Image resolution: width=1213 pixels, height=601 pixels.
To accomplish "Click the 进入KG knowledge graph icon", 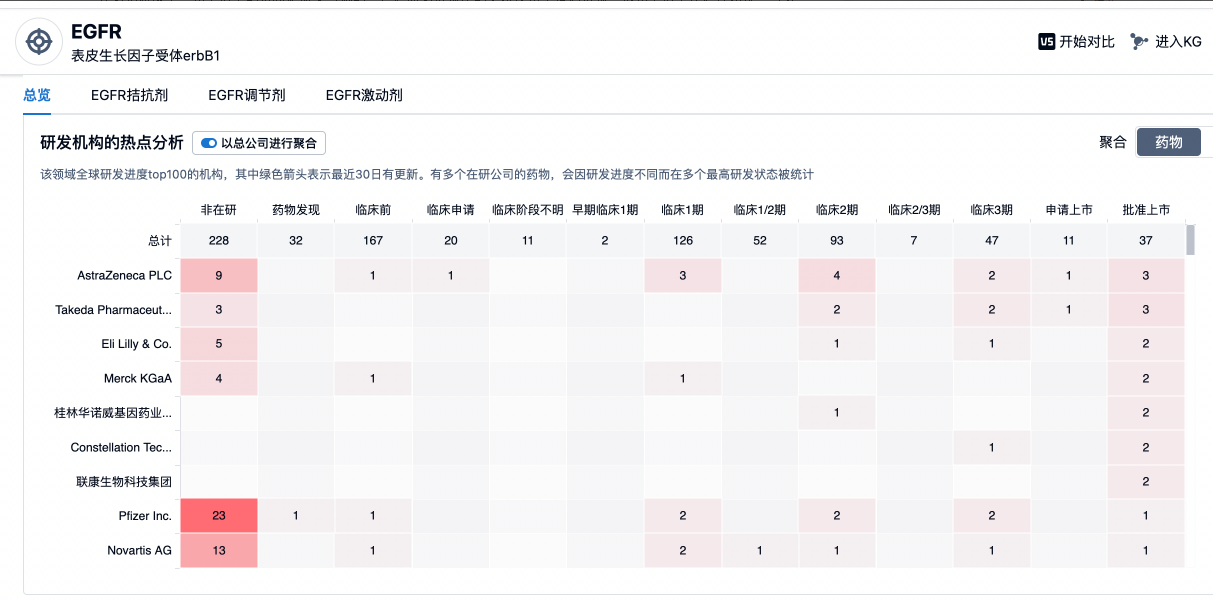I will pos(1139,42).
